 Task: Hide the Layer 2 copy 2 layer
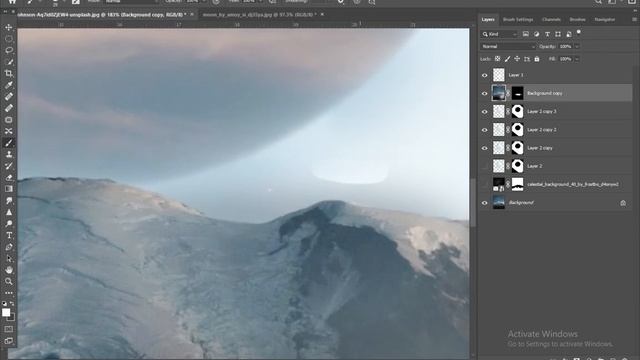(484, 130)
